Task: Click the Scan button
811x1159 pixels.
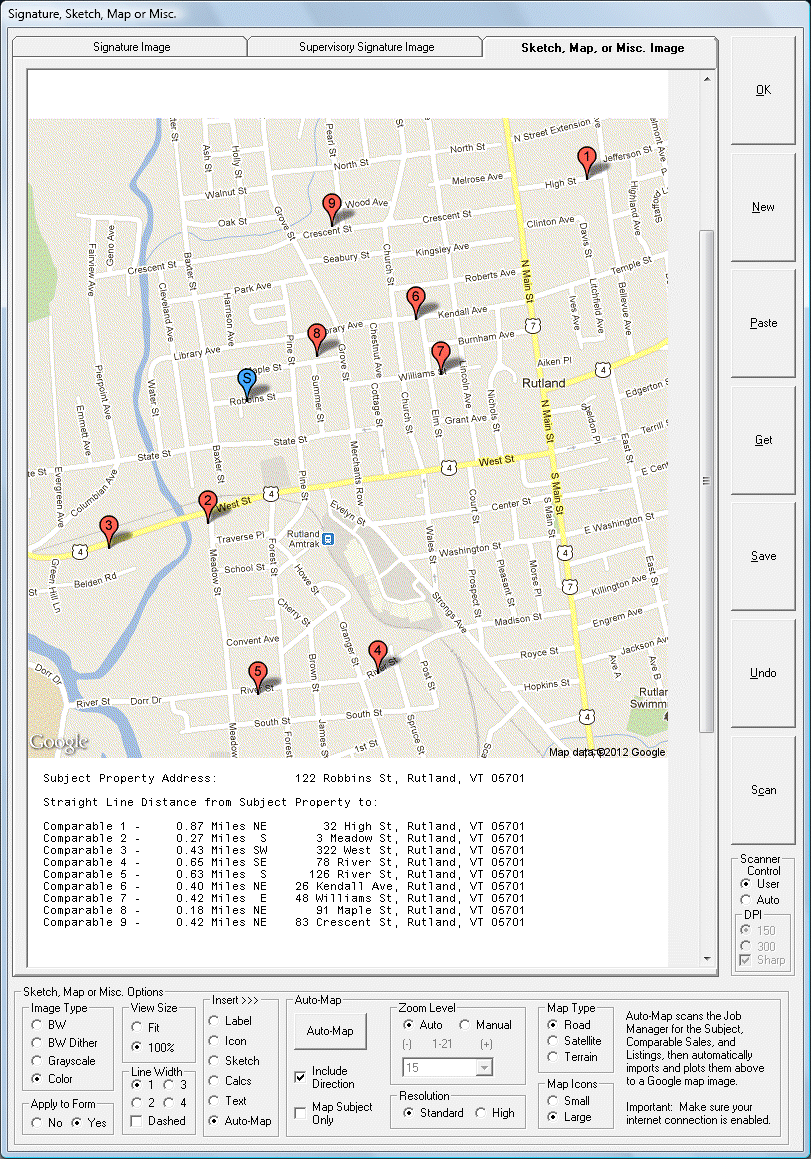Action: [763, 790]
